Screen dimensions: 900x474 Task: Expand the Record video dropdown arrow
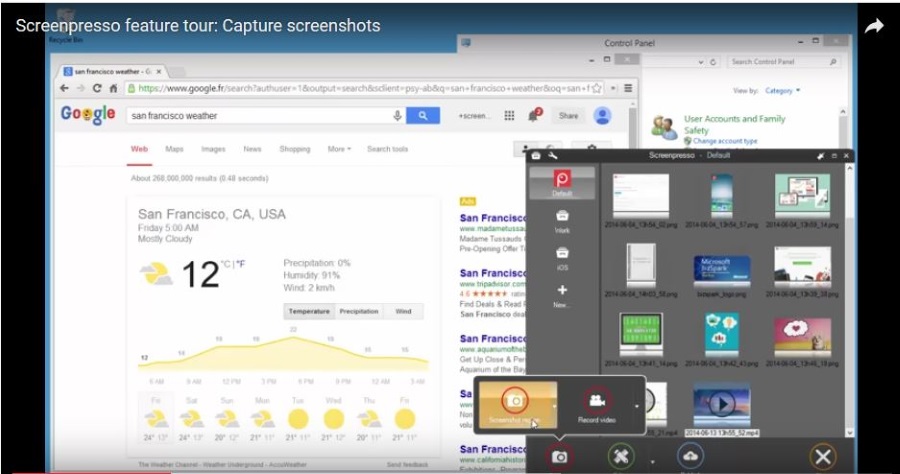[x=637, y=406]
